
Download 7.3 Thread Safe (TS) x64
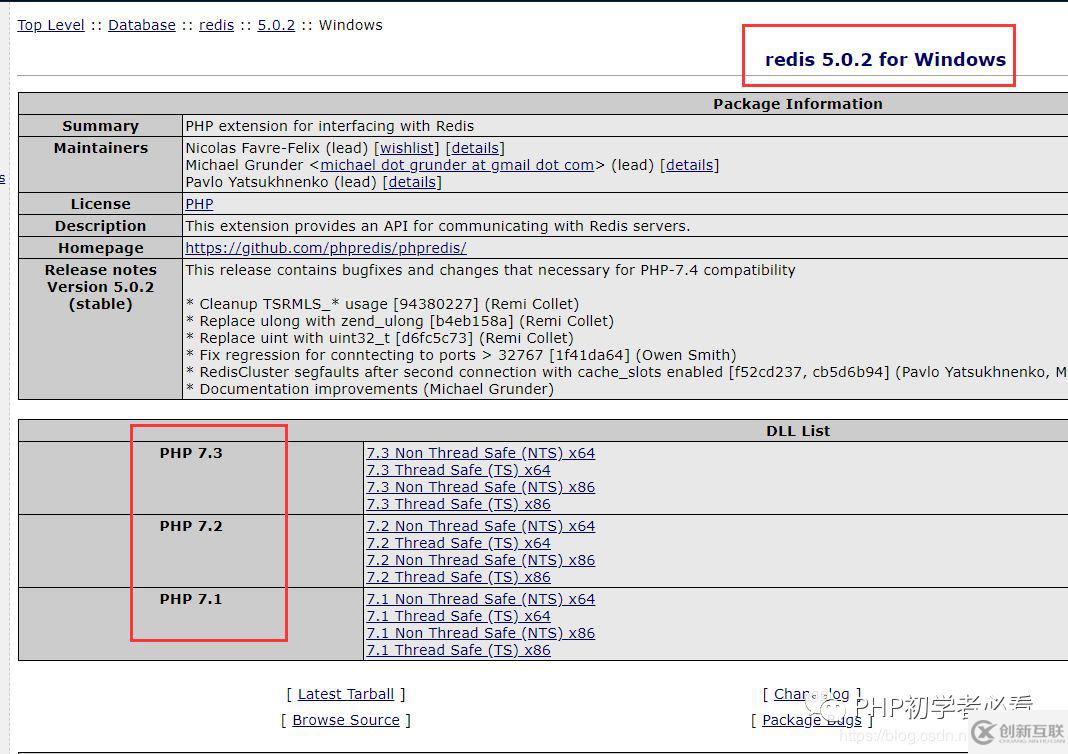coord(458,470)
